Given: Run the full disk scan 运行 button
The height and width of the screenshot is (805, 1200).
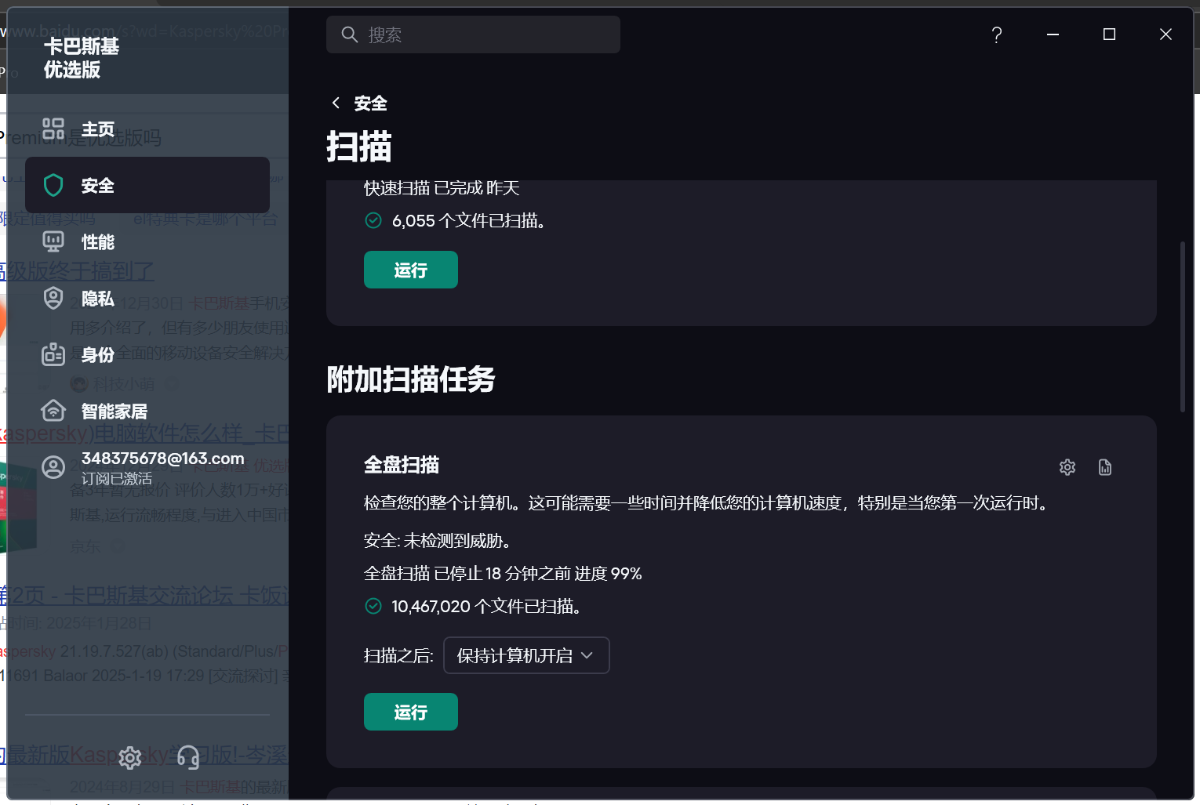Looking at the screenshot, I should click(x=411, y=712).
